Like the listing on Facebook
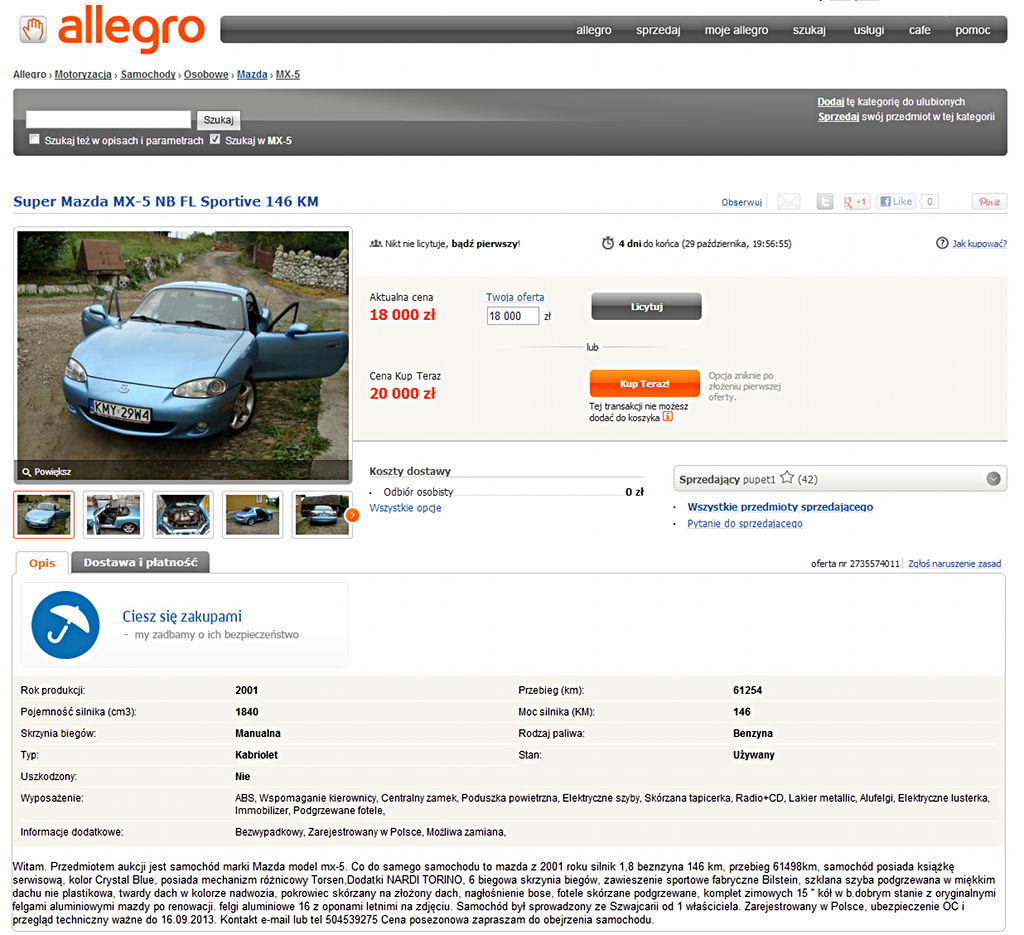 point(896,201)
